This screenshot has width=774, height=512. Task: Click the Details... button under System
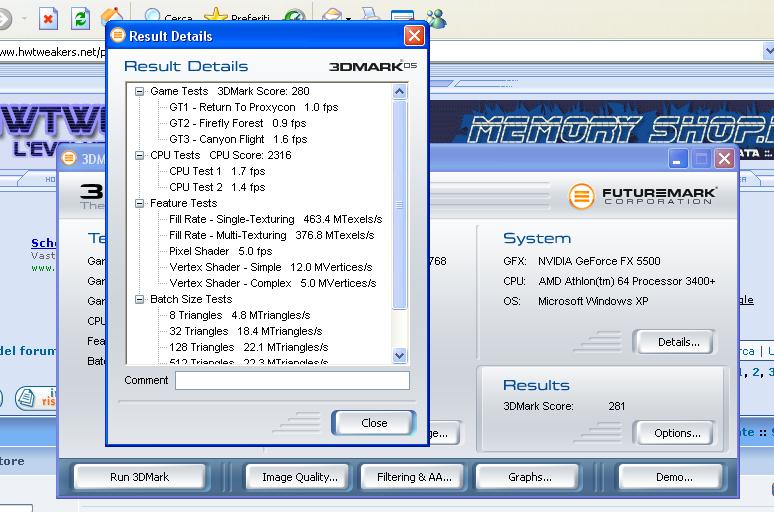click(674, 342)
